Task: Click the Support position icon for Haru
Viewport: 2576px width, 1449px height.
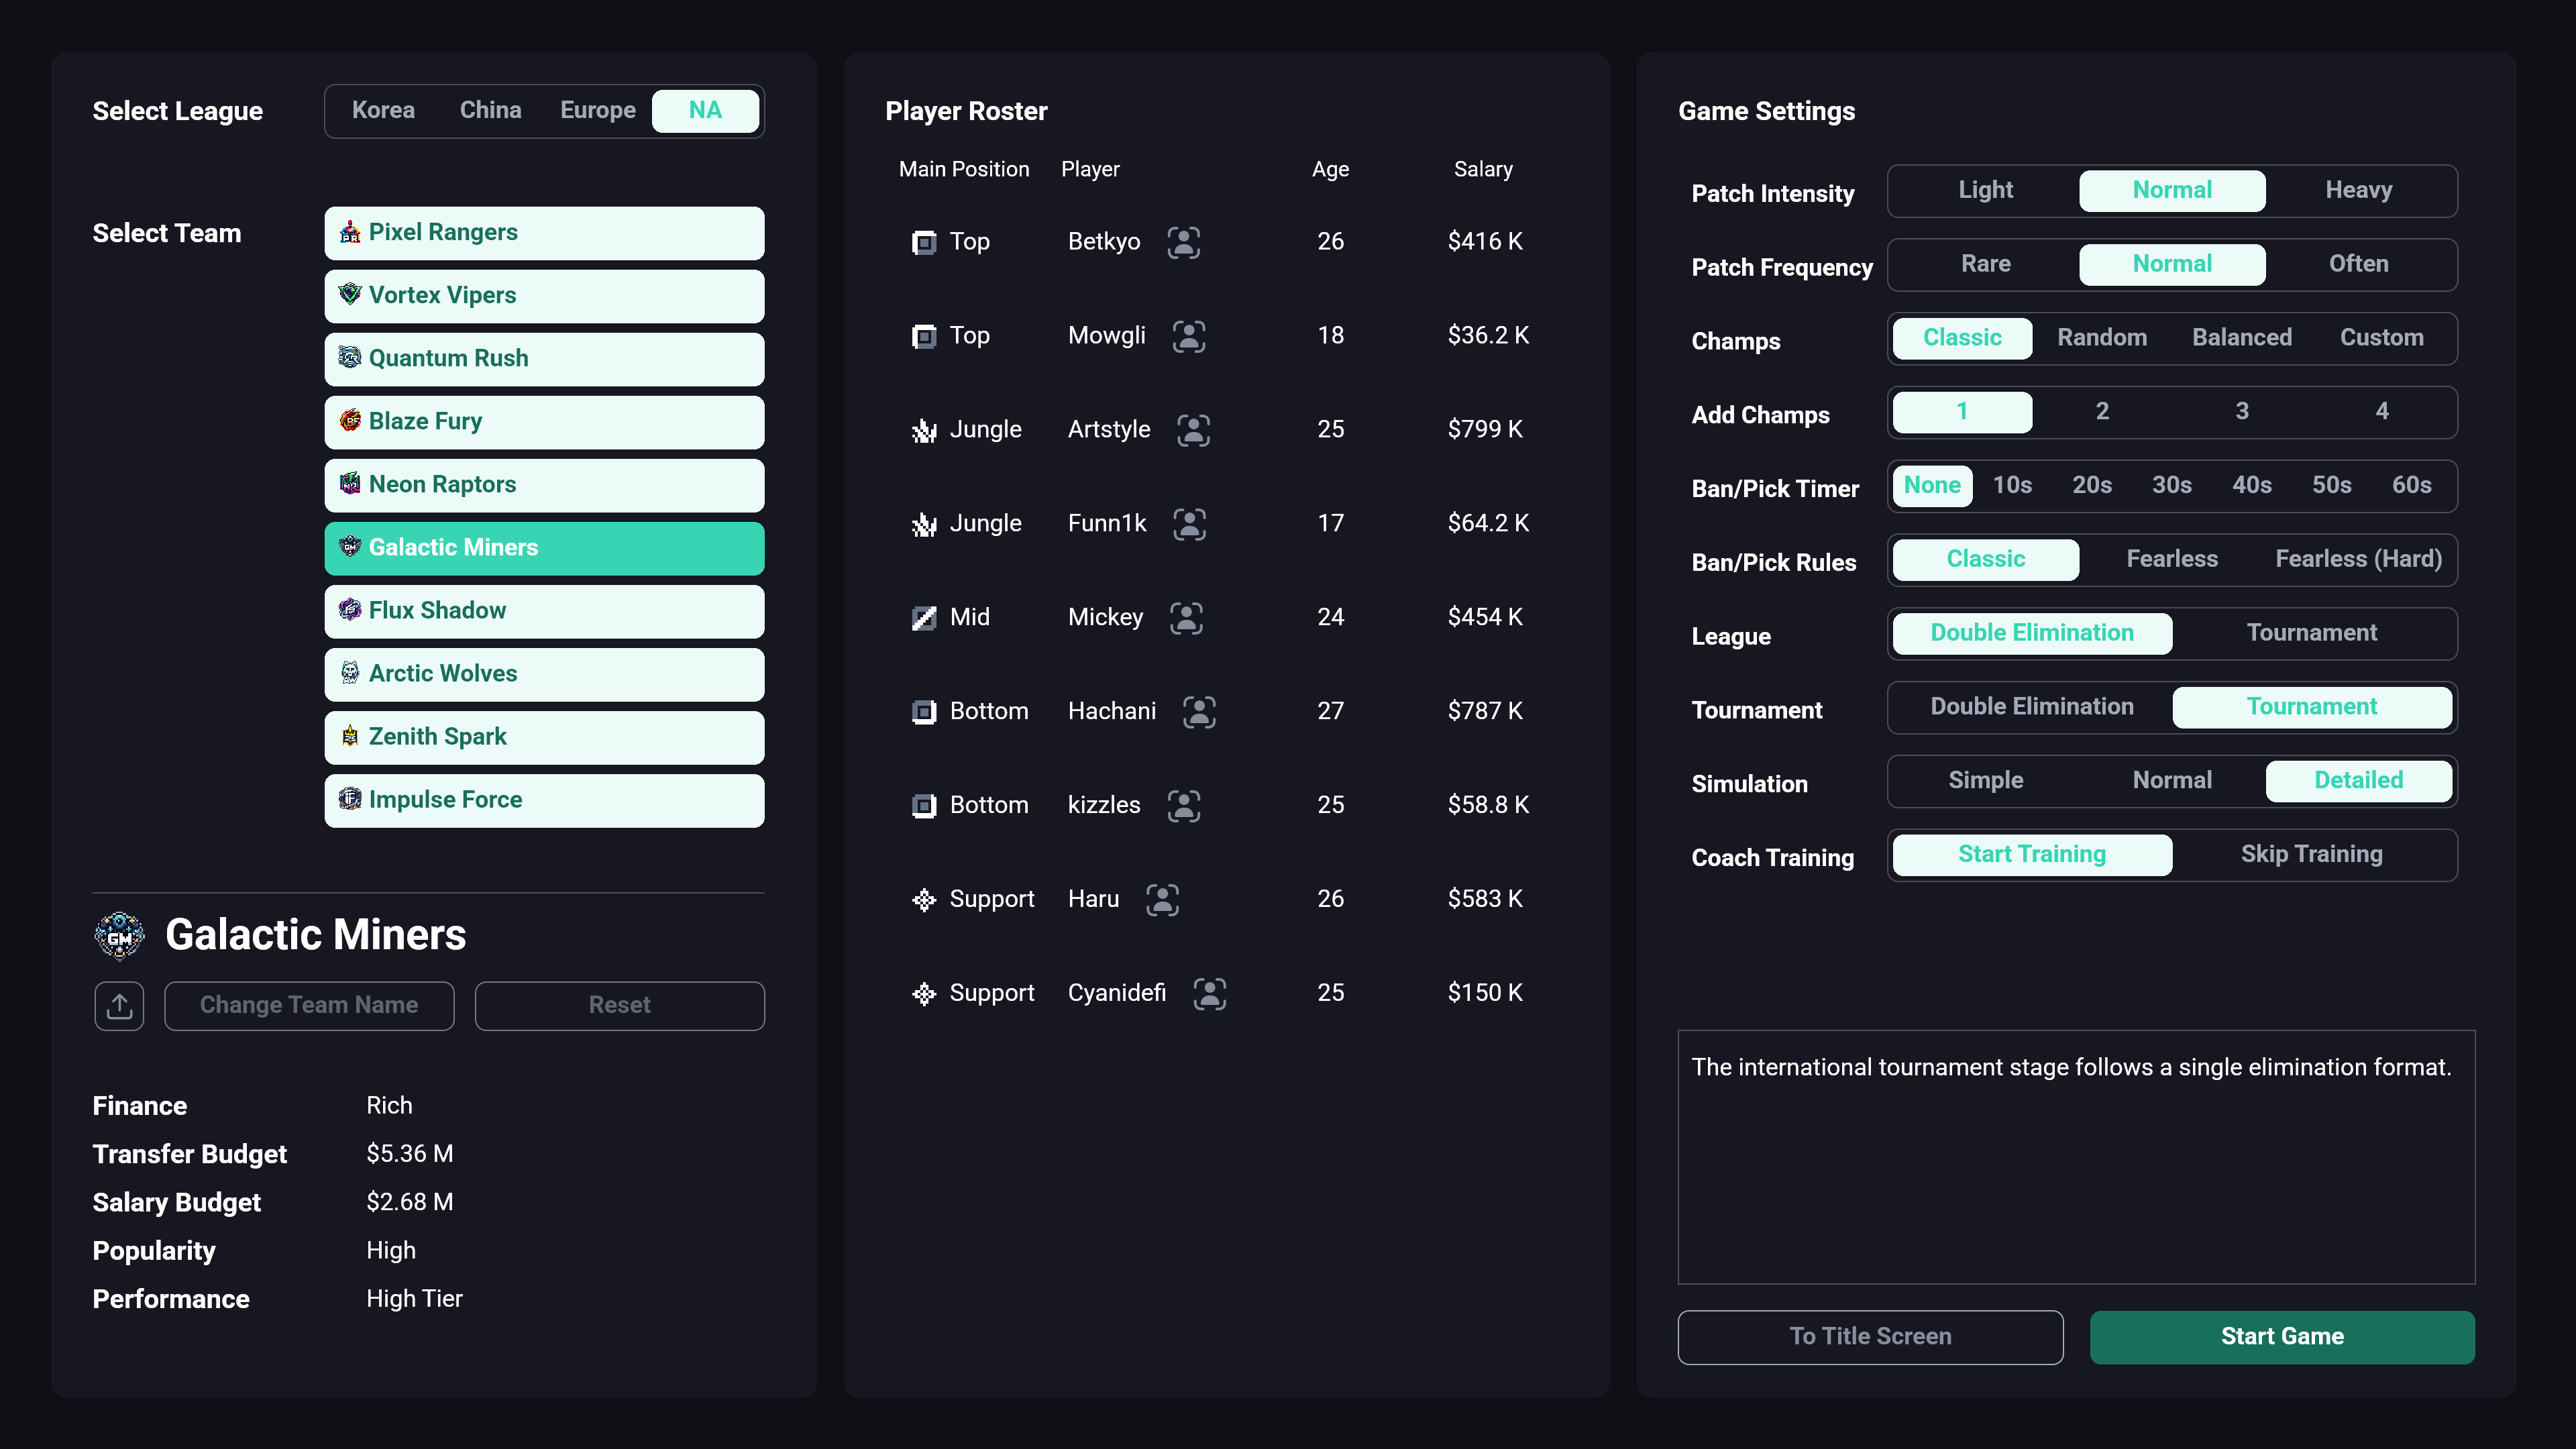Action: tap(924, 900)
